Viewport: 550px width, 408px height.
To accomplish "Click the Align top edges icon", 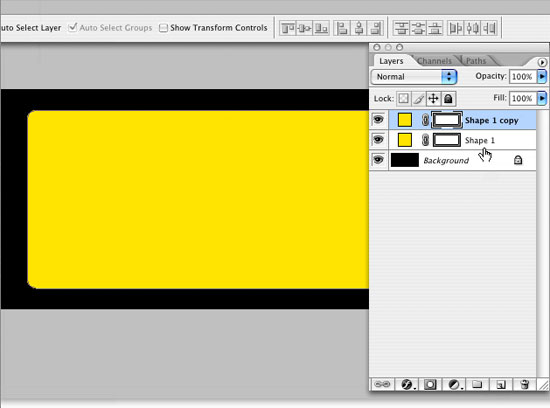I will point(288,28).
